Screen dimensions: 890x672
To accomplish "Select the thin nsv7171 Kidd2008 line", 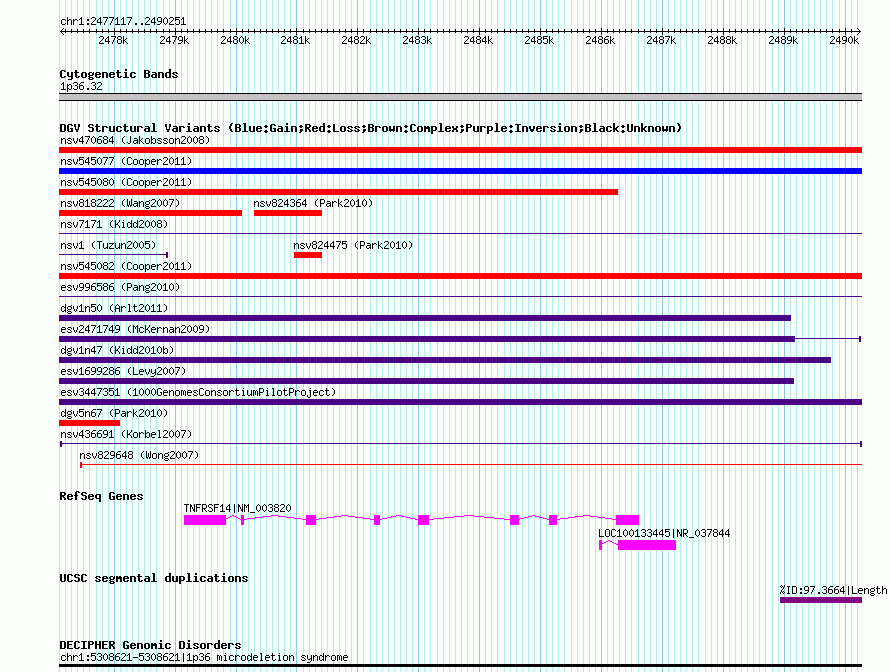I will (x=460, y=233).
